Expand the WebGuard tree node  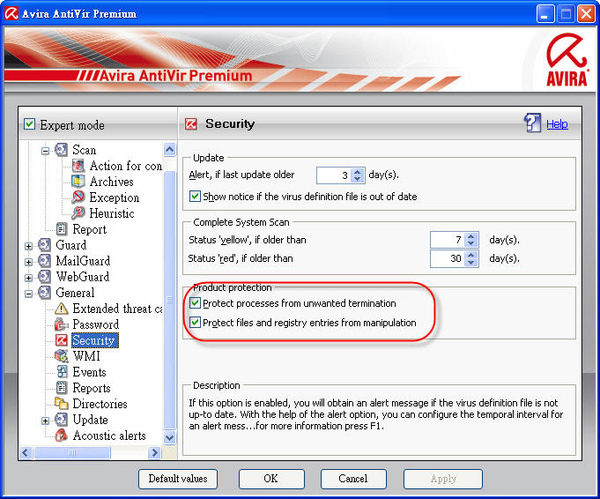coord(28,278)
